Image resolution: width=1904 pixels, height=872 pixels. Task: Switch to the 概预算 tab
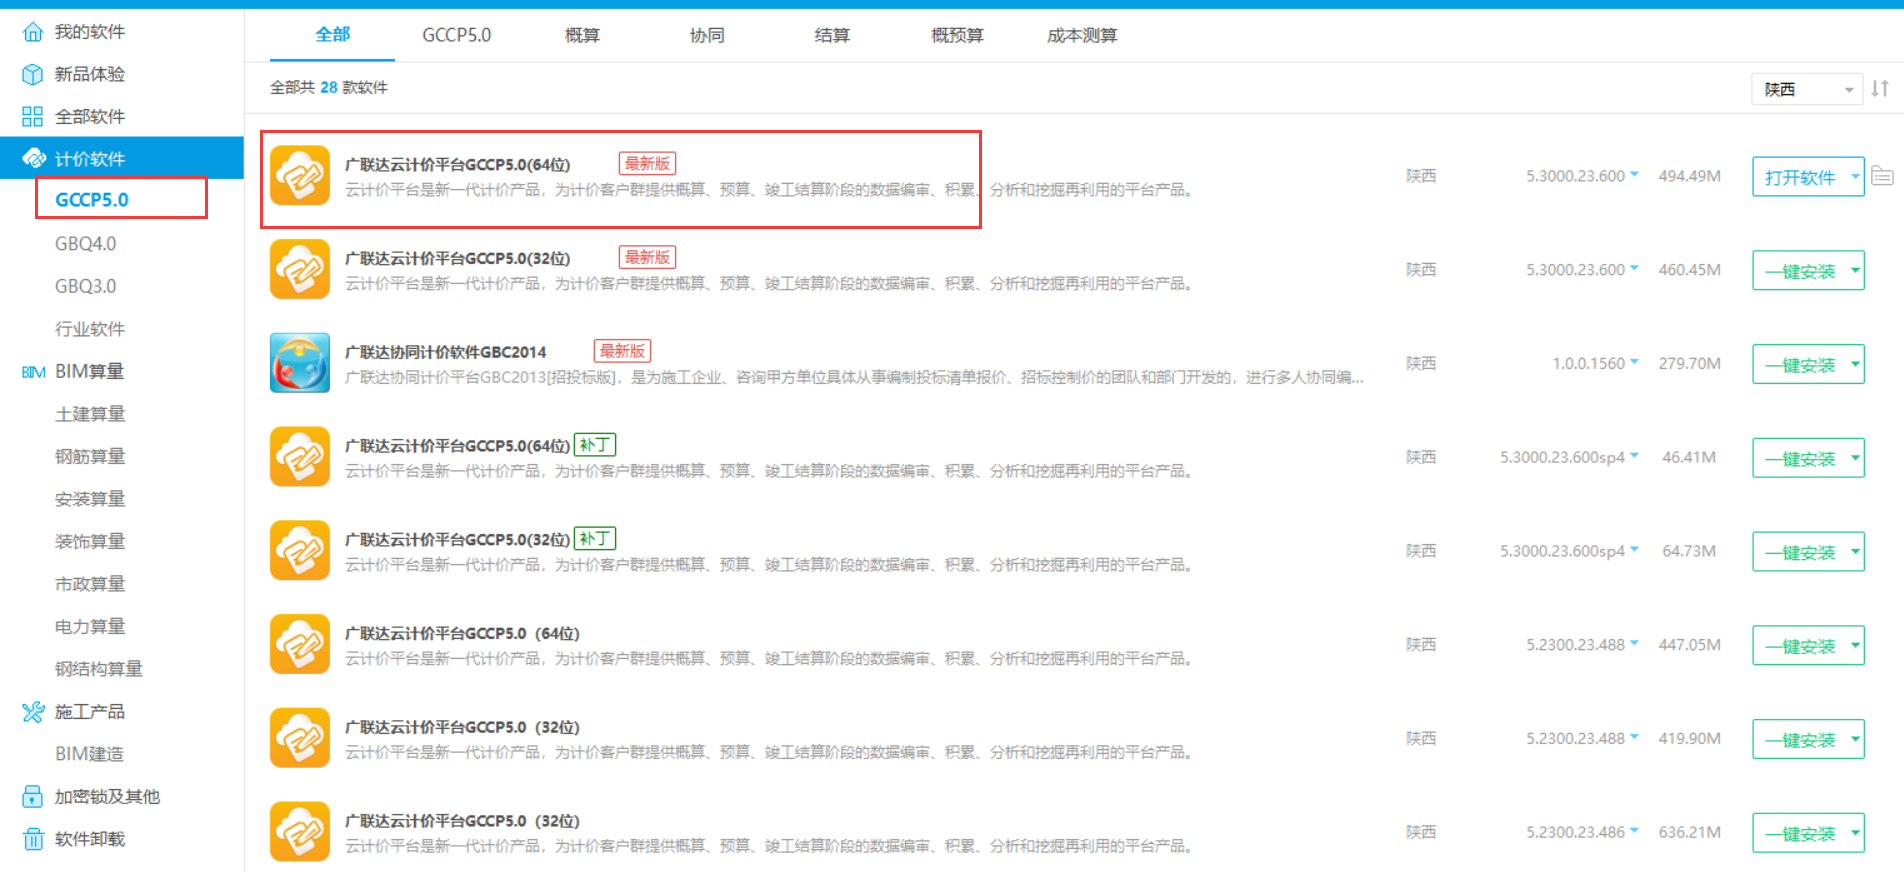point(957,35)
